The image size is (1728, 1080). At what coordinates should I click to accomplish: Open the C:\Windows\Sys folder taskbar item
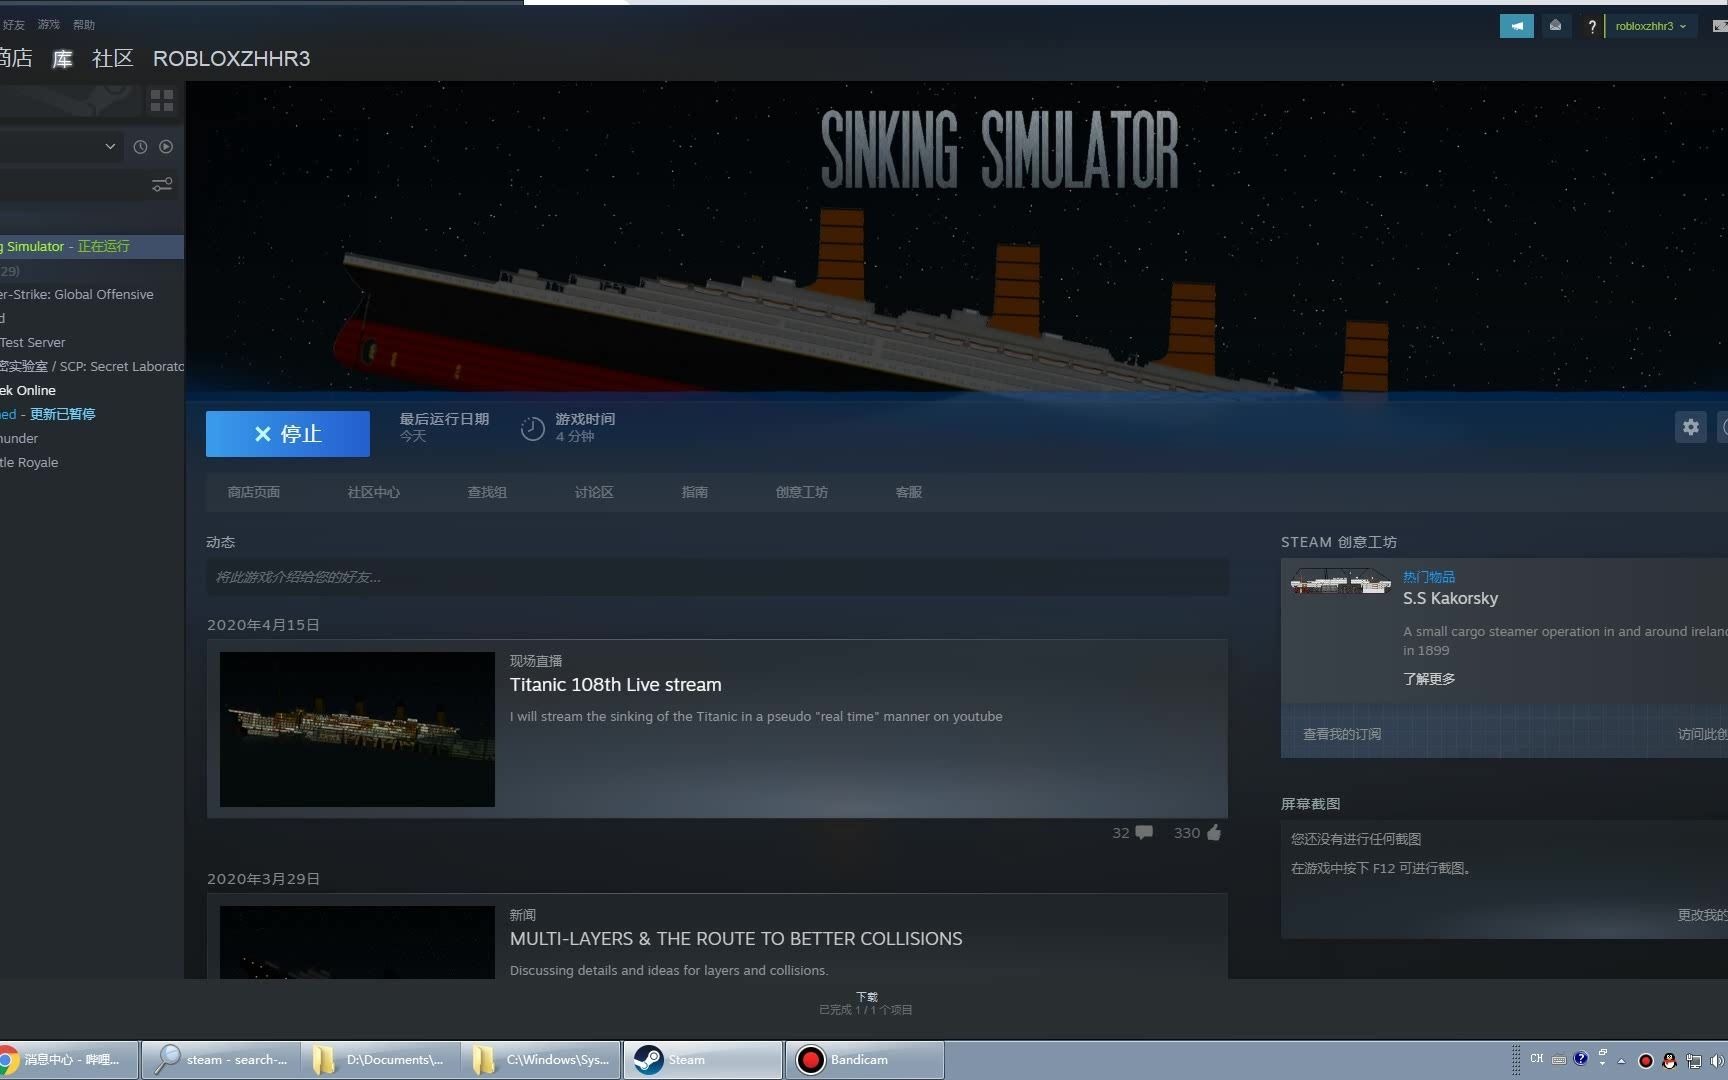[541, 1060]
